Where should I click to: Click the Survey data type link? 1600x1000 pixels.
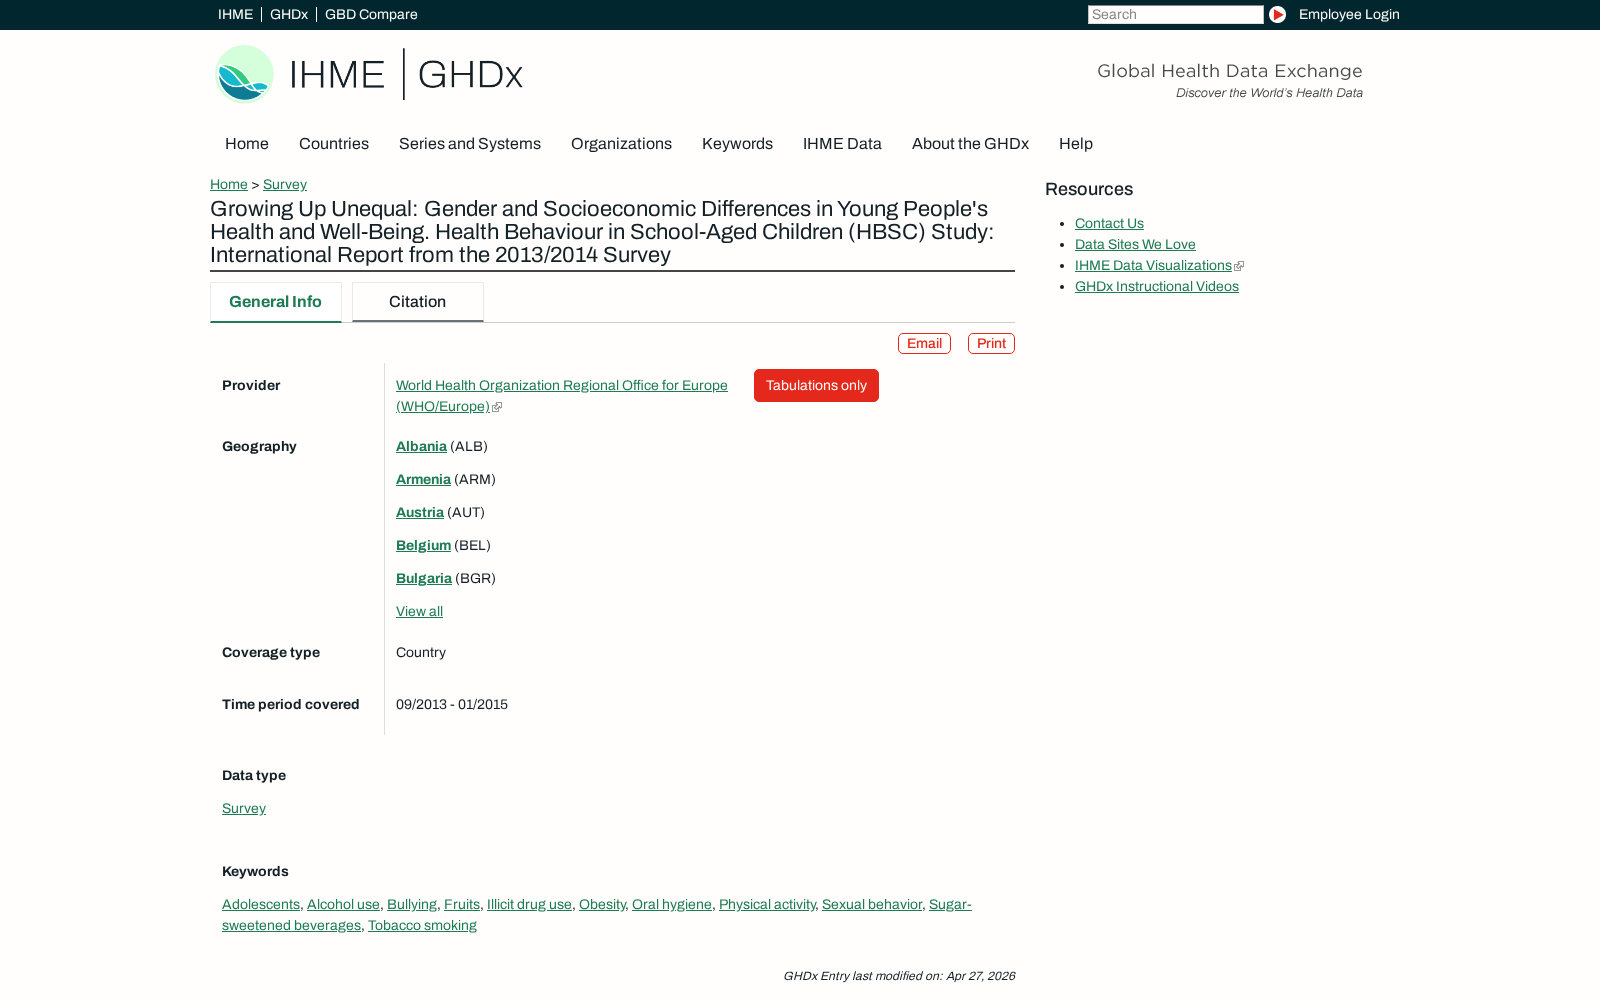pos(244,809)
